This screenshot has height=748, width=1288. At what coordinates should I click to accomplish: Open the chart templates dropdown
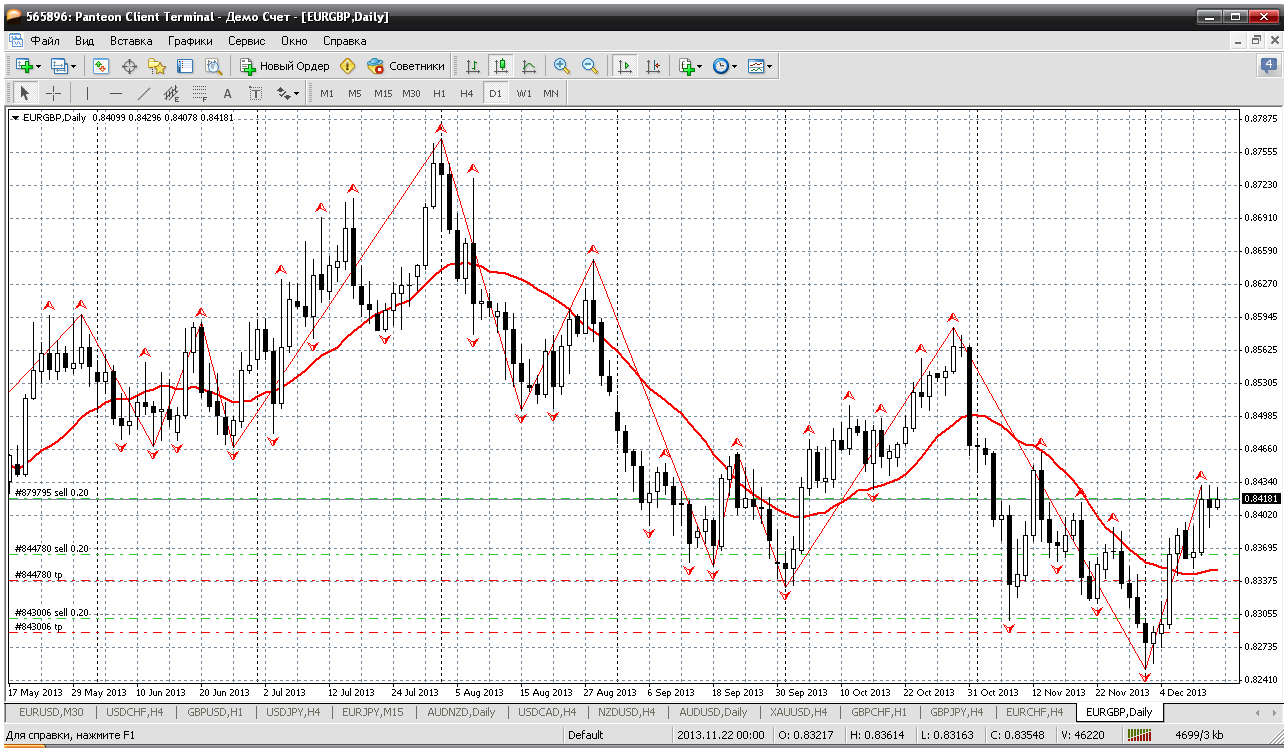click(760, 66)
